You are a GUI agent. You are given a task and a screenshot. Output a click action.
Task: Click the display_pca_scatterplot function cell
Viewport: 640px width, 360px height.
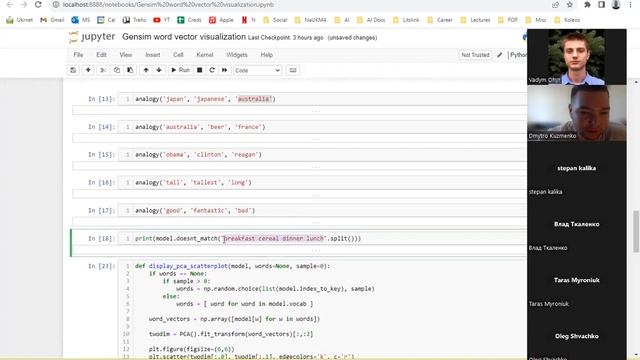[322, 310]
